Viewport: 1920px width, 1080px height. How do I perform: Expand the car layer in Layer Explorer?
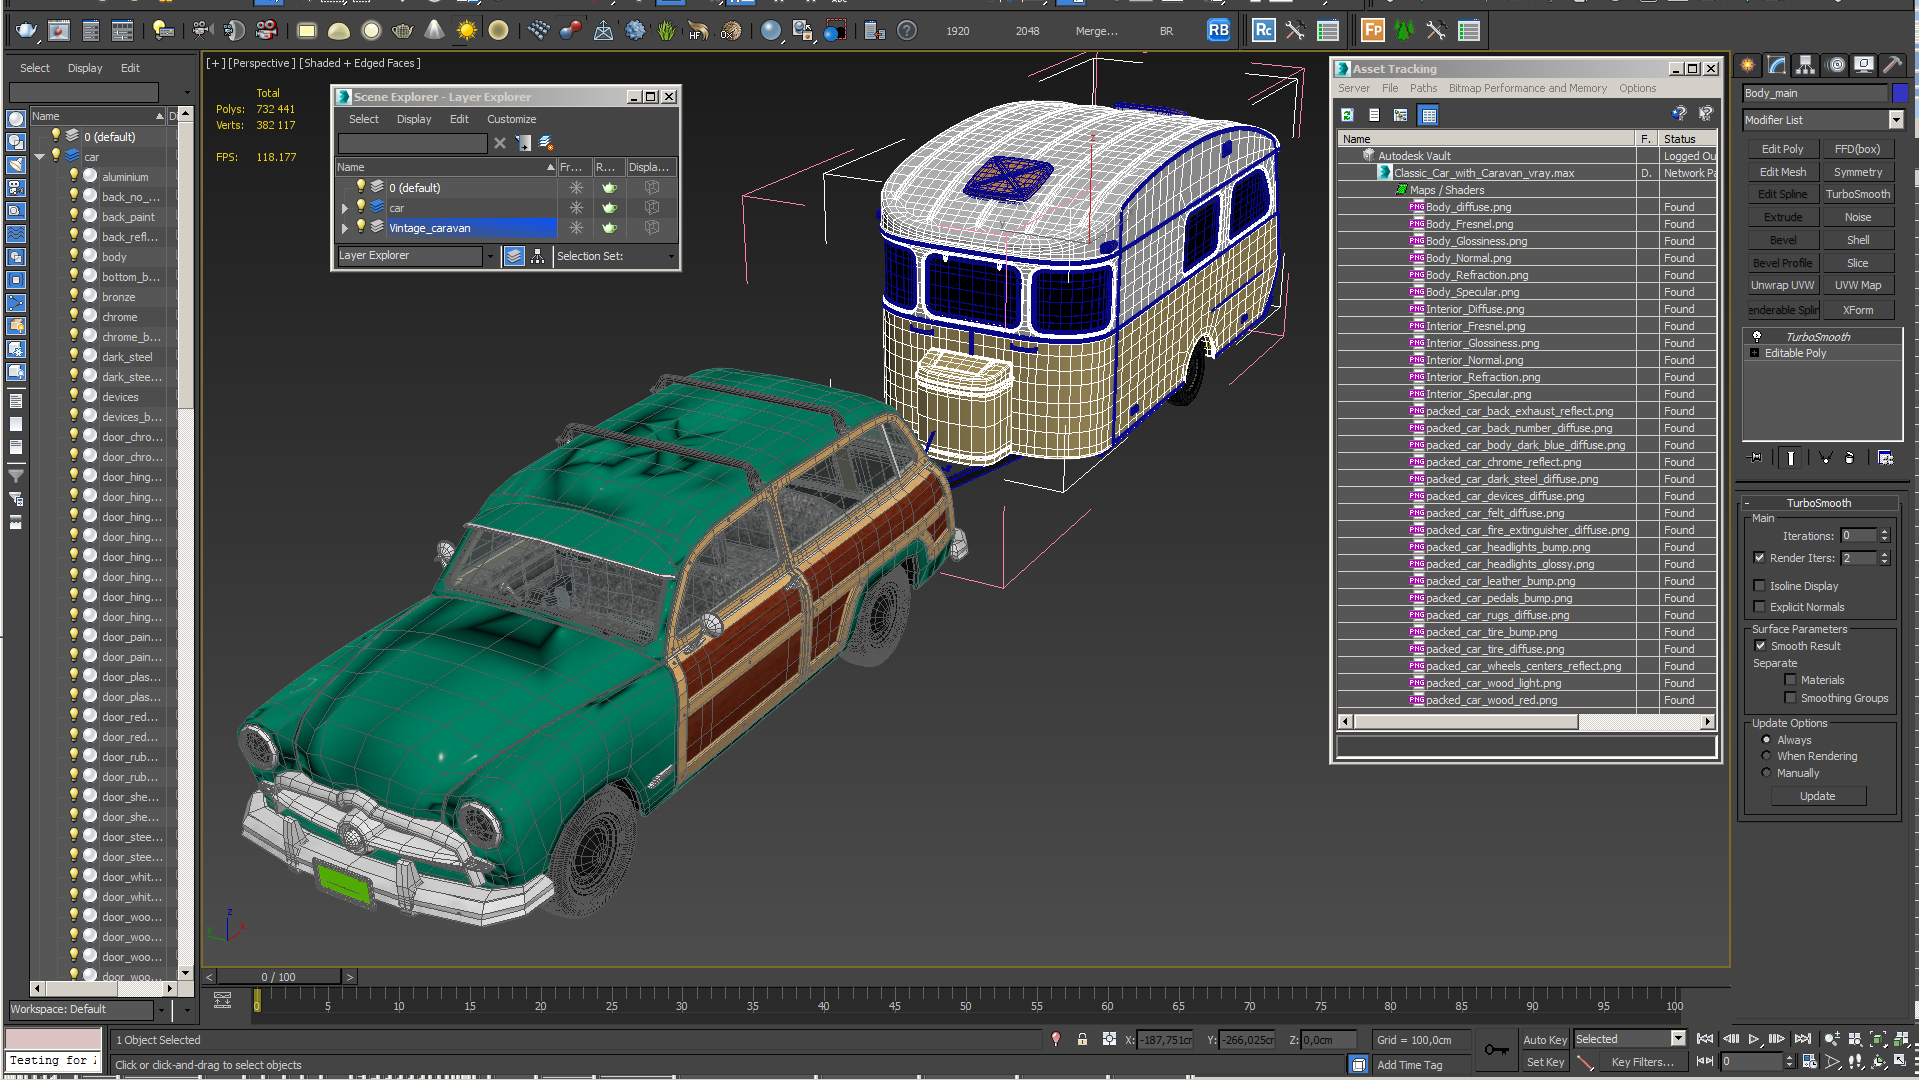(346, 208)
